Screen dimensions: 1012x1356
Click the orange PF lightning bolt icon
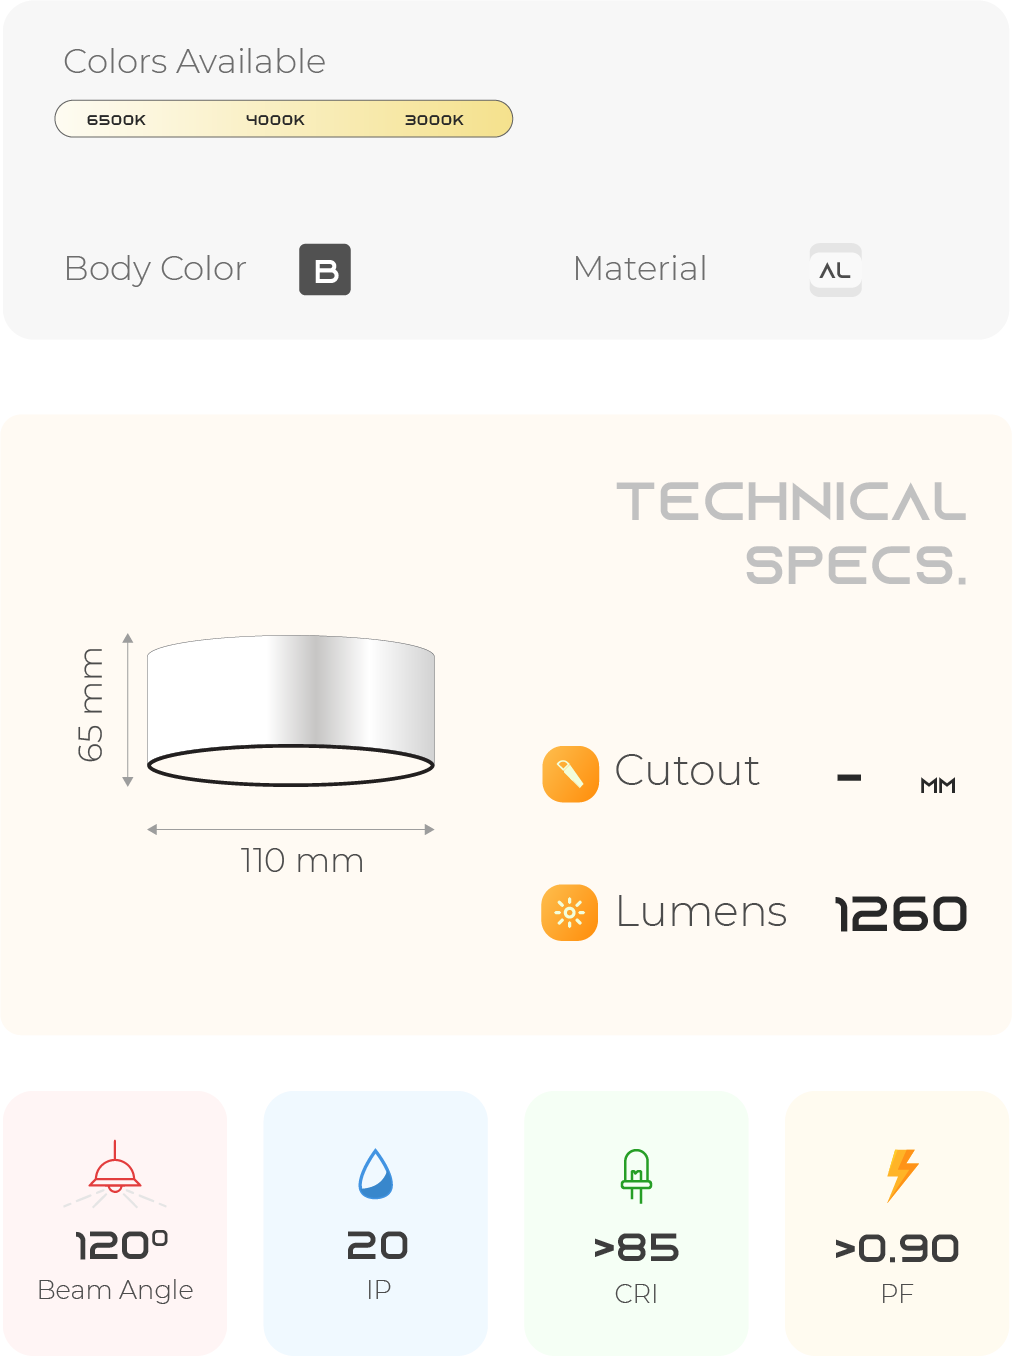point(902,1174)
